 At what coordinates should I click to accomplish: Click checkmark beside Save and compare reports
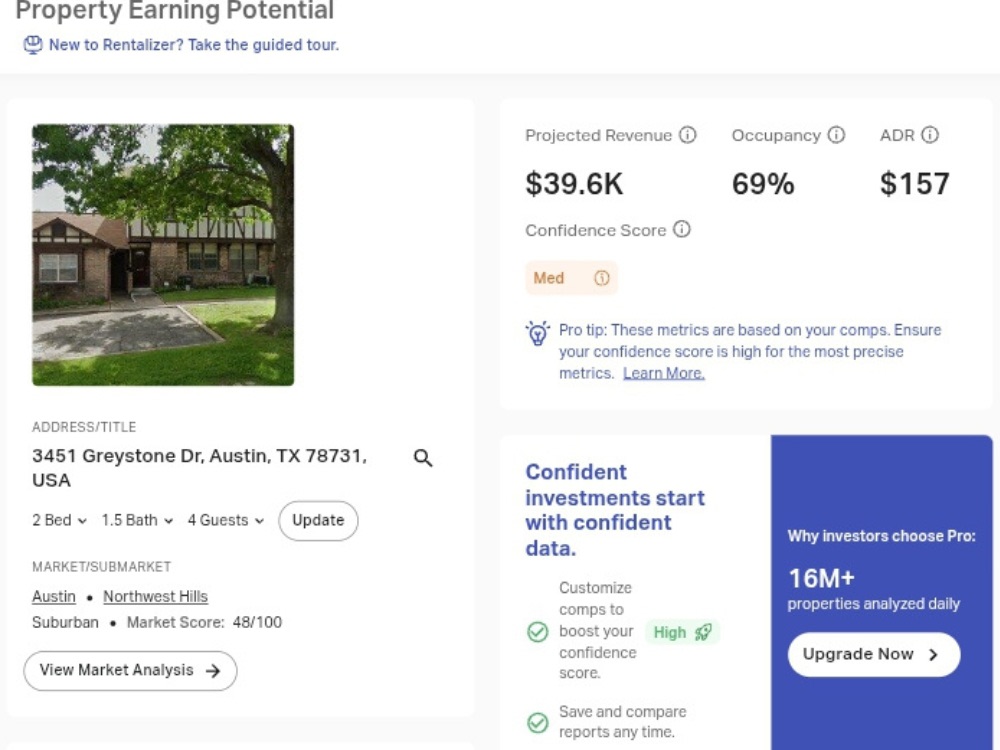[x=538, y=723]
